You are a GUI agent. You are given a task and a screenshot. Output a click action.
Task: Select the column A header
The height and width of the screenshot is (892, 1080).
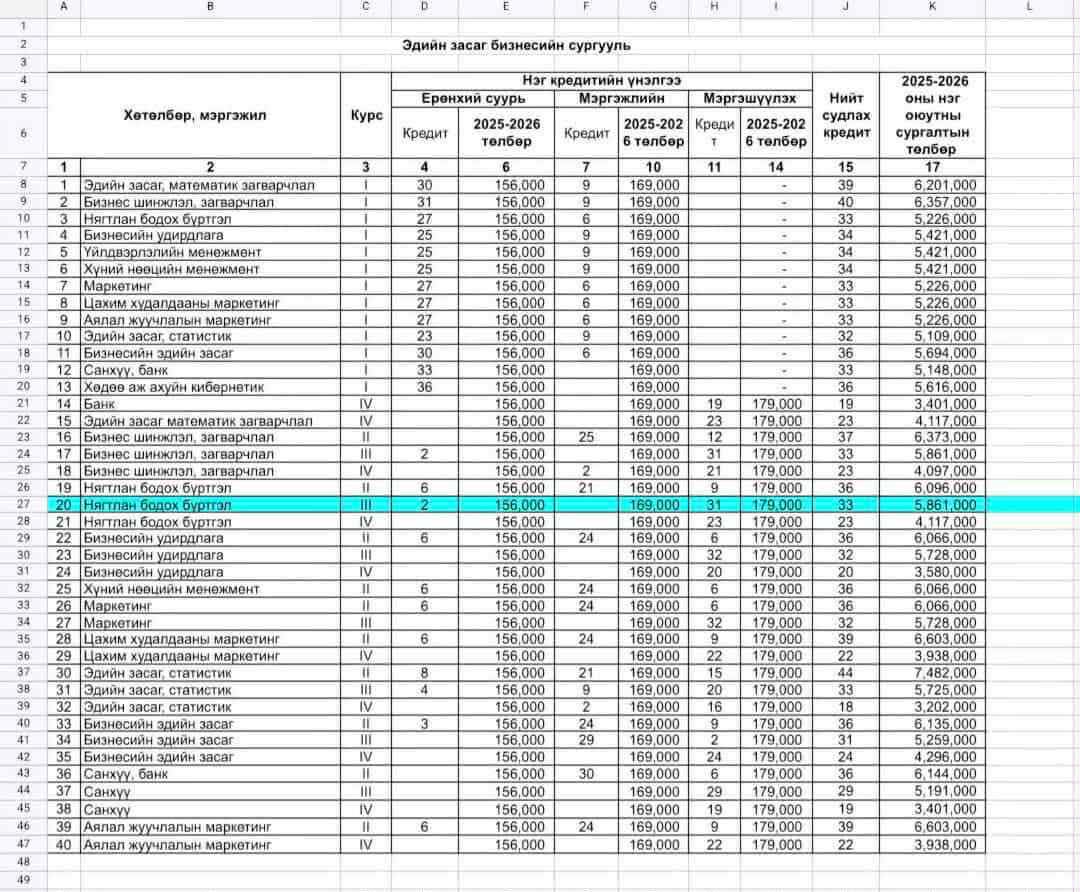(64, 6)
